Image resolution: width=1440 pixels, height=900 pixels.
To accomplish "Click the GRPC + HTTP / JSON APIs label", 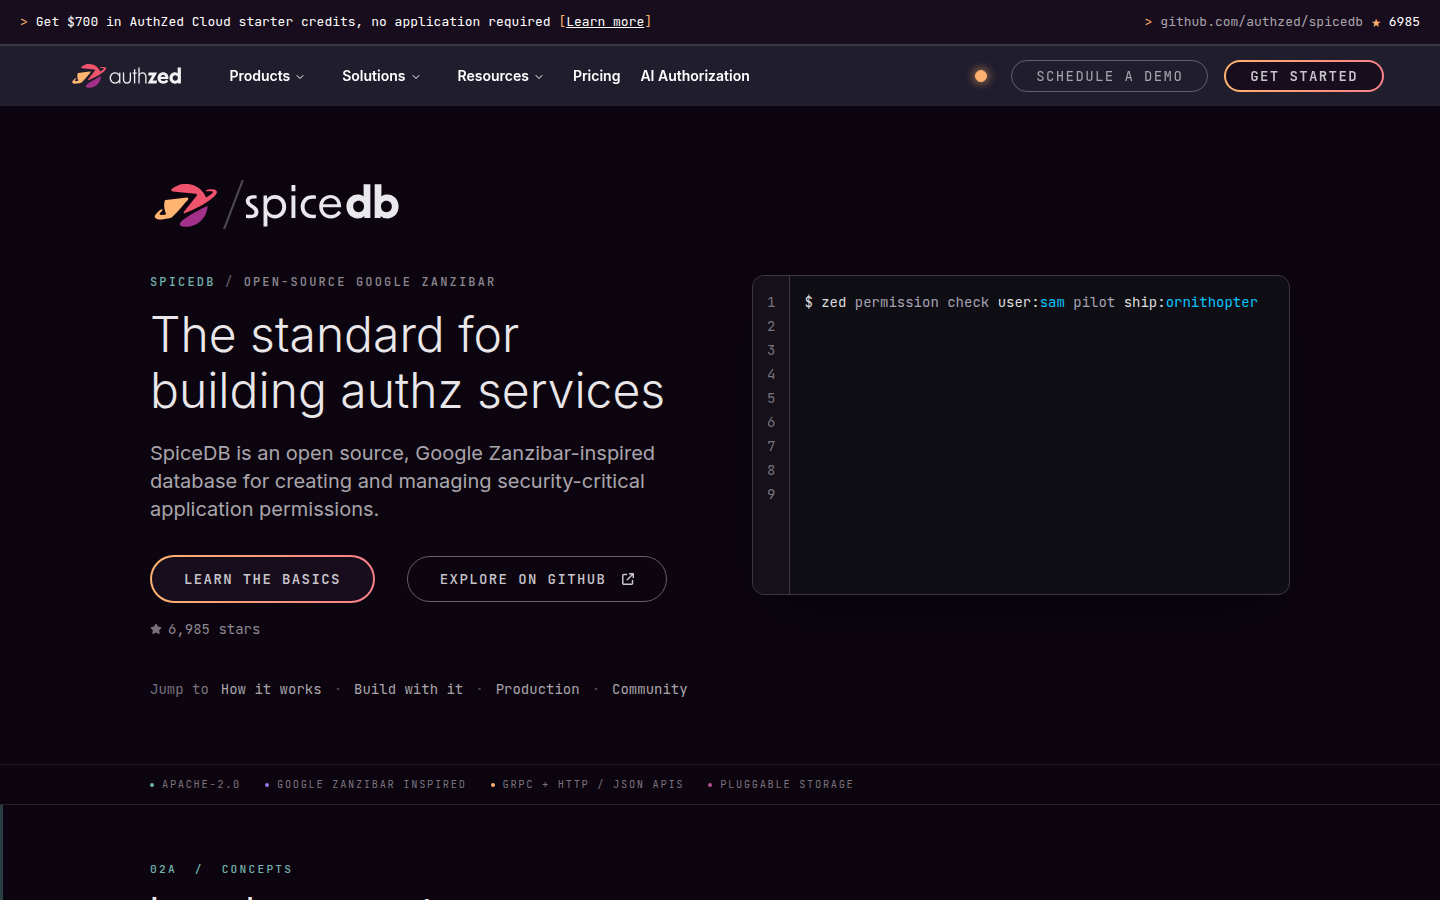I will [x=593, y=785].
